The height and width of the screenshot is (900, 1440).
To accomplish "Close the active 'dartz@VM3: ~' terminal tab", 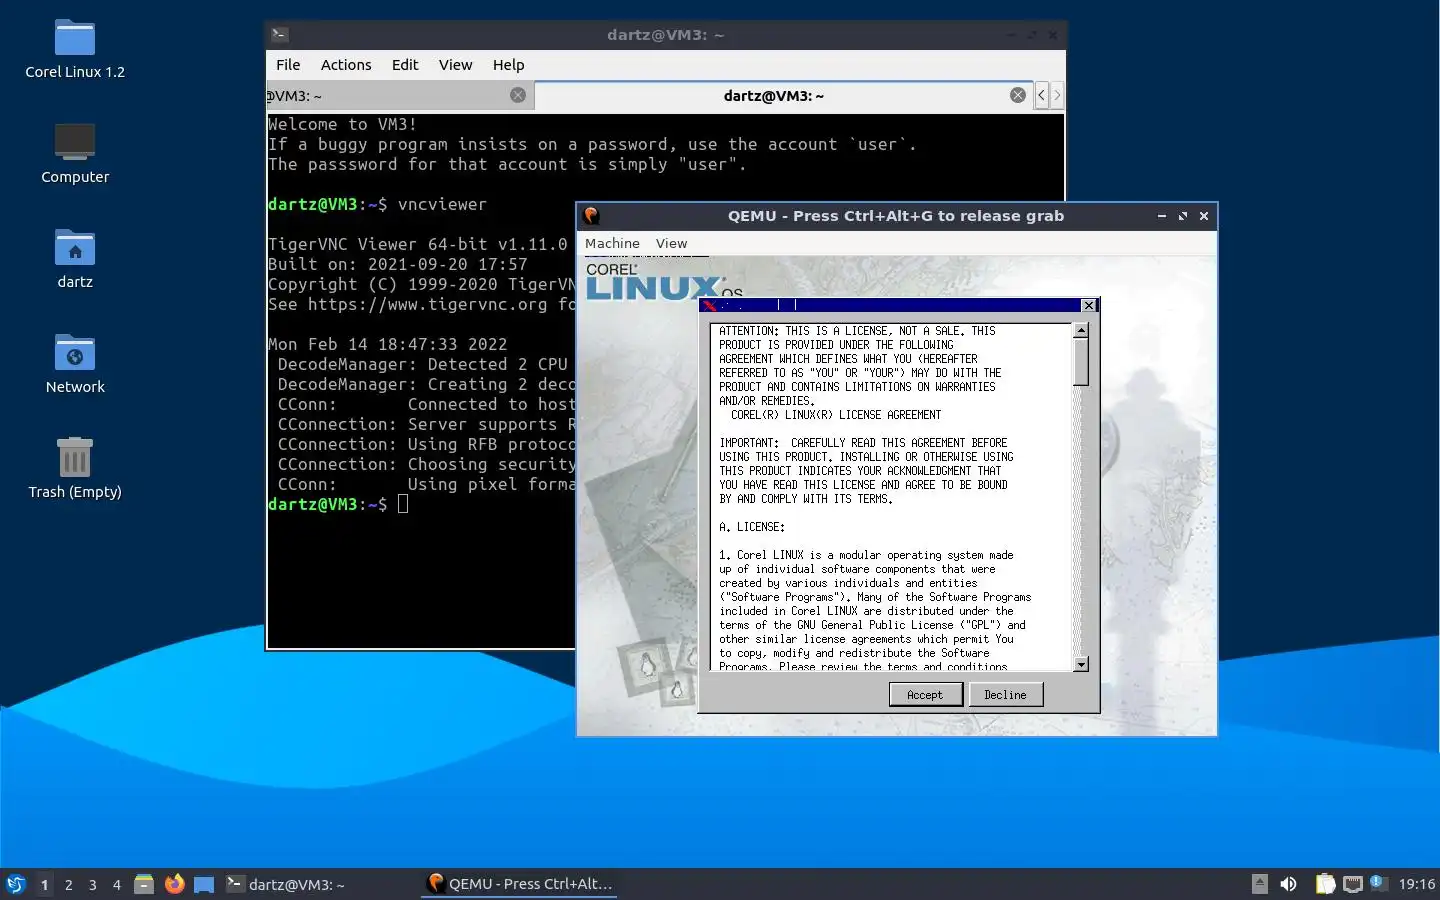I will tap(1017, 95).
